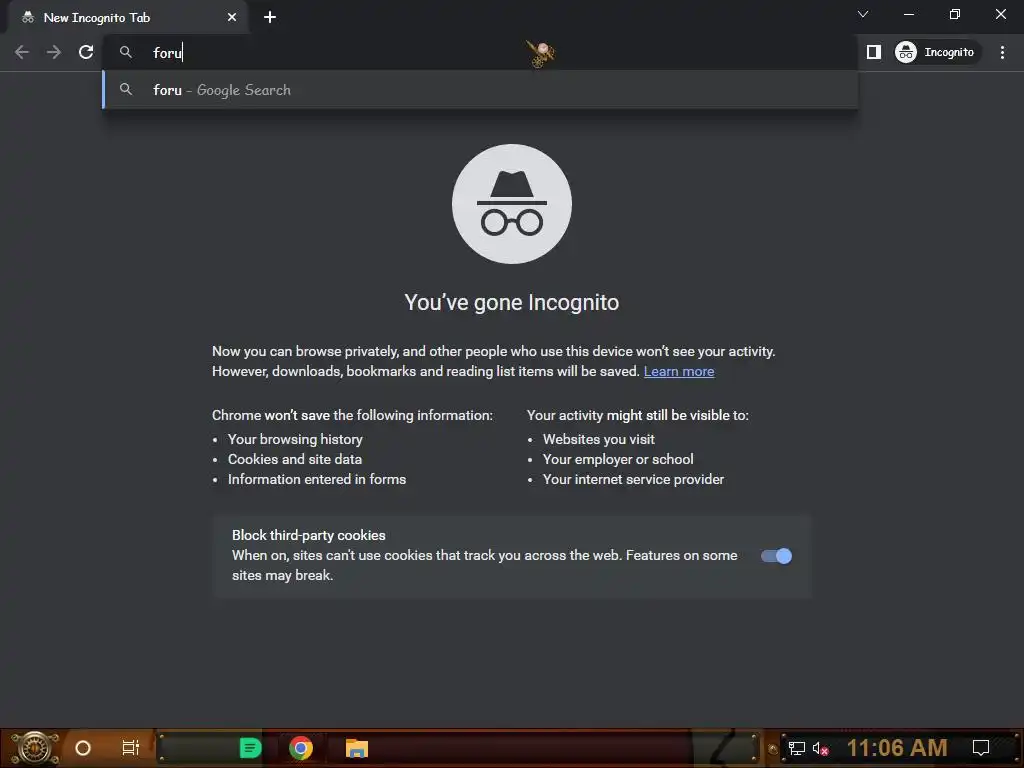The image size is (1024, 768).
Task: Click the large incognito hat logo
Action: pos(512,204)
